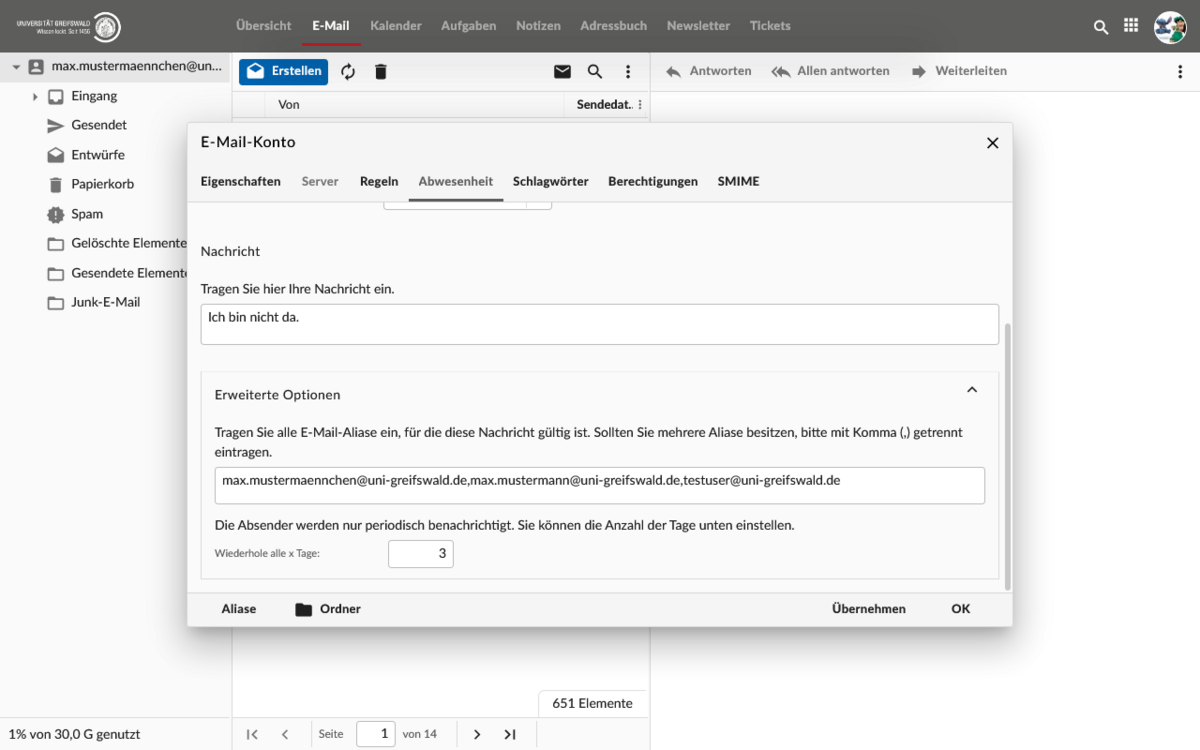Viewport: 1200px width, 750px height.
Task: Click the envelope mark-as-read icon
Action: pyautogui.click(x=562, y=72)
